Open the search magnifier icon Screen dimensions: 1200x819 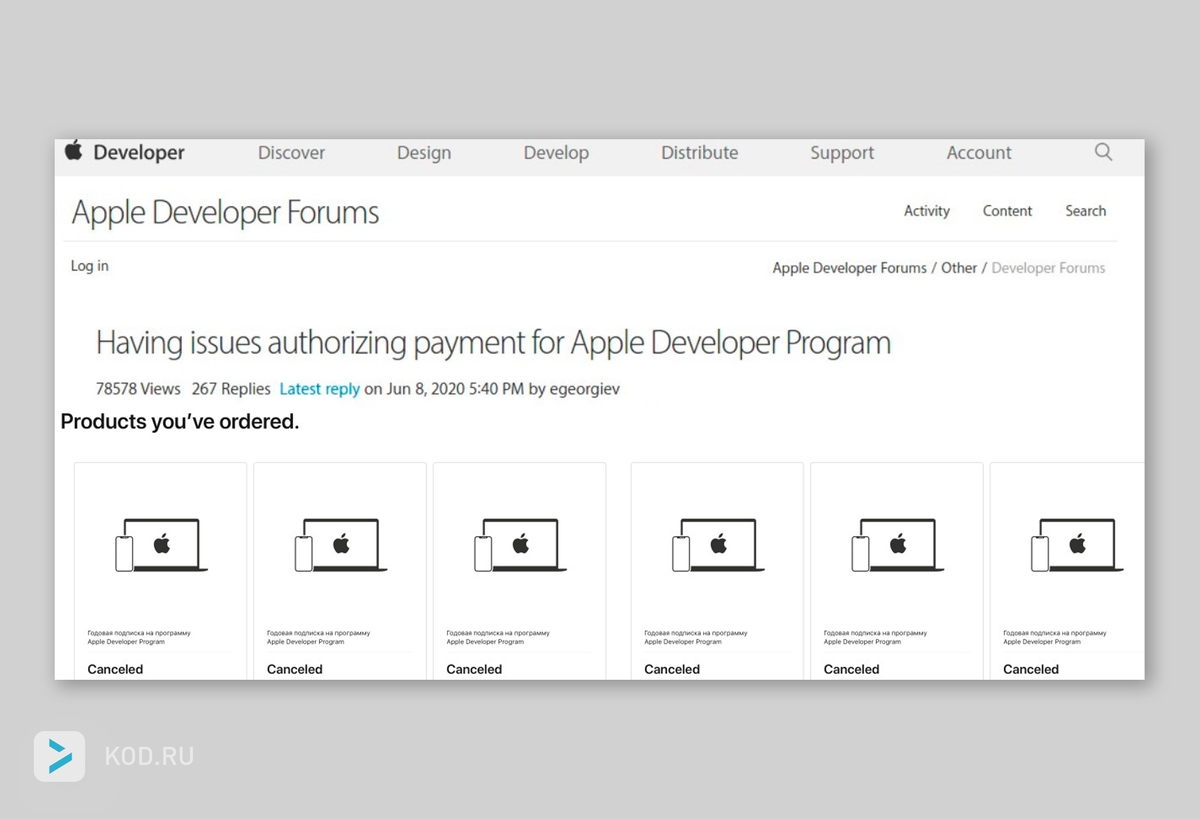click(1103, 152)
